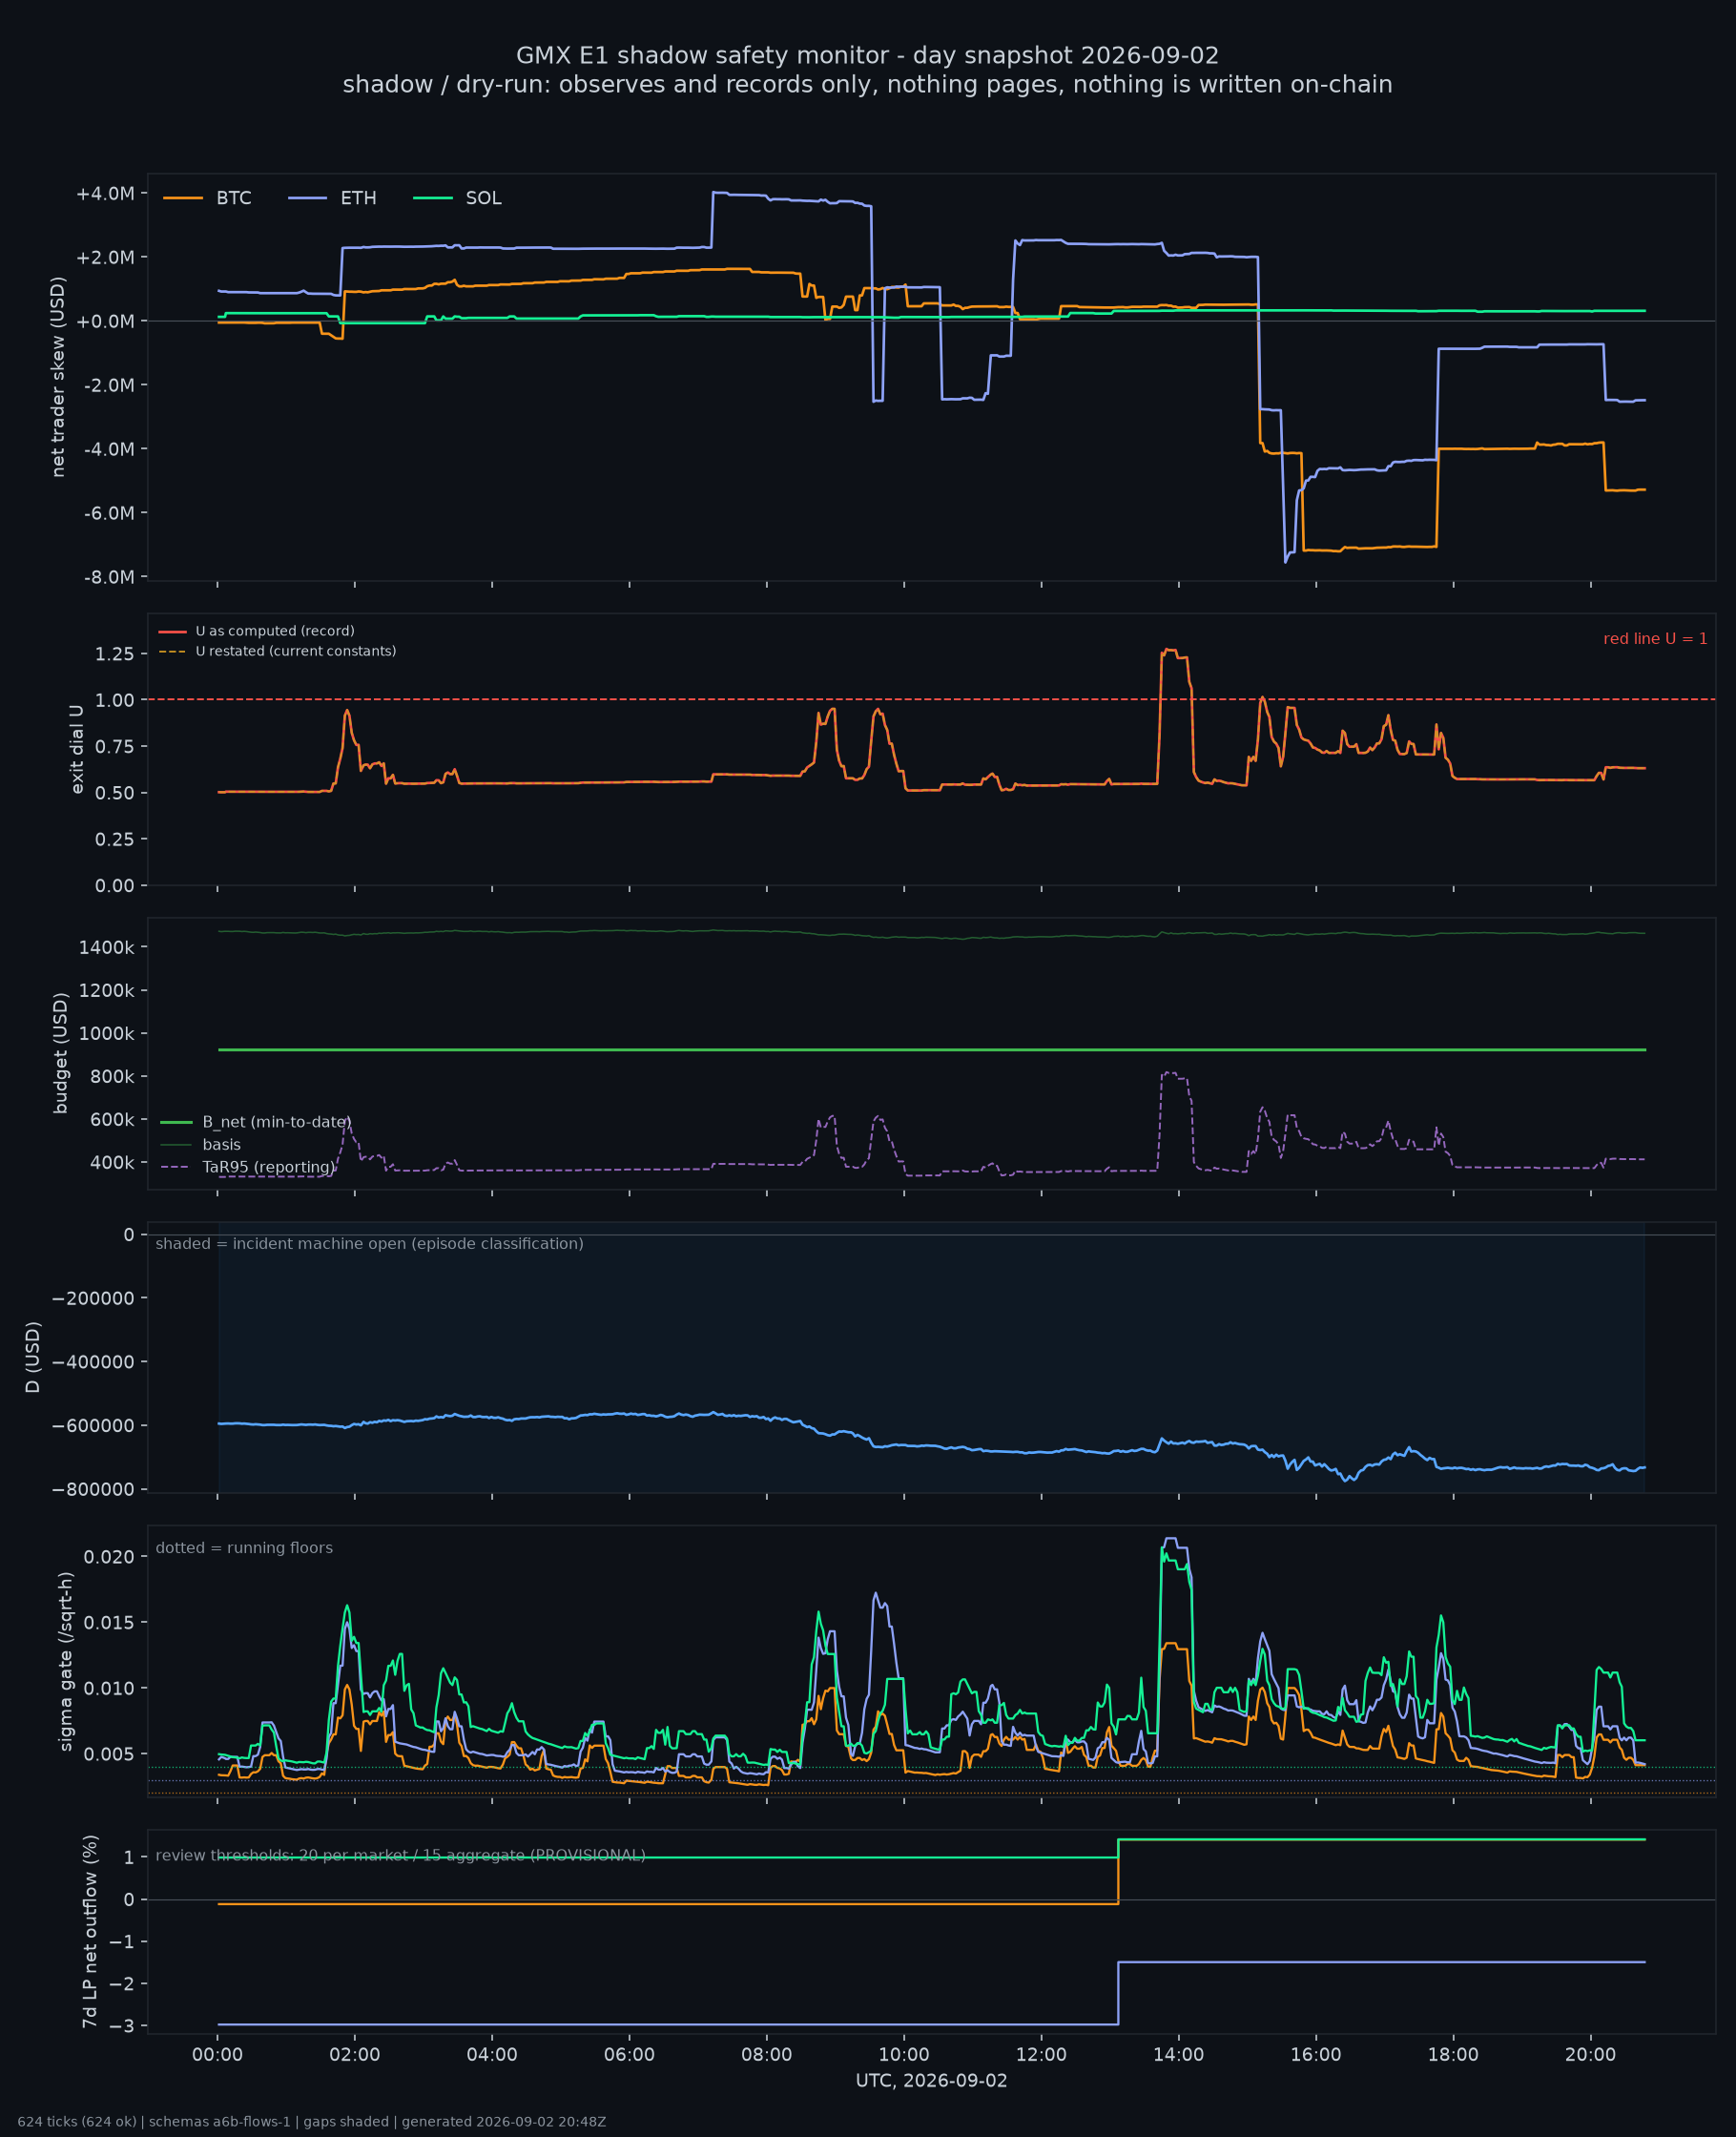Screen dimensions: 1736x2137
Task: Click the 18:00 time axis tick
Action: 1453,2055
